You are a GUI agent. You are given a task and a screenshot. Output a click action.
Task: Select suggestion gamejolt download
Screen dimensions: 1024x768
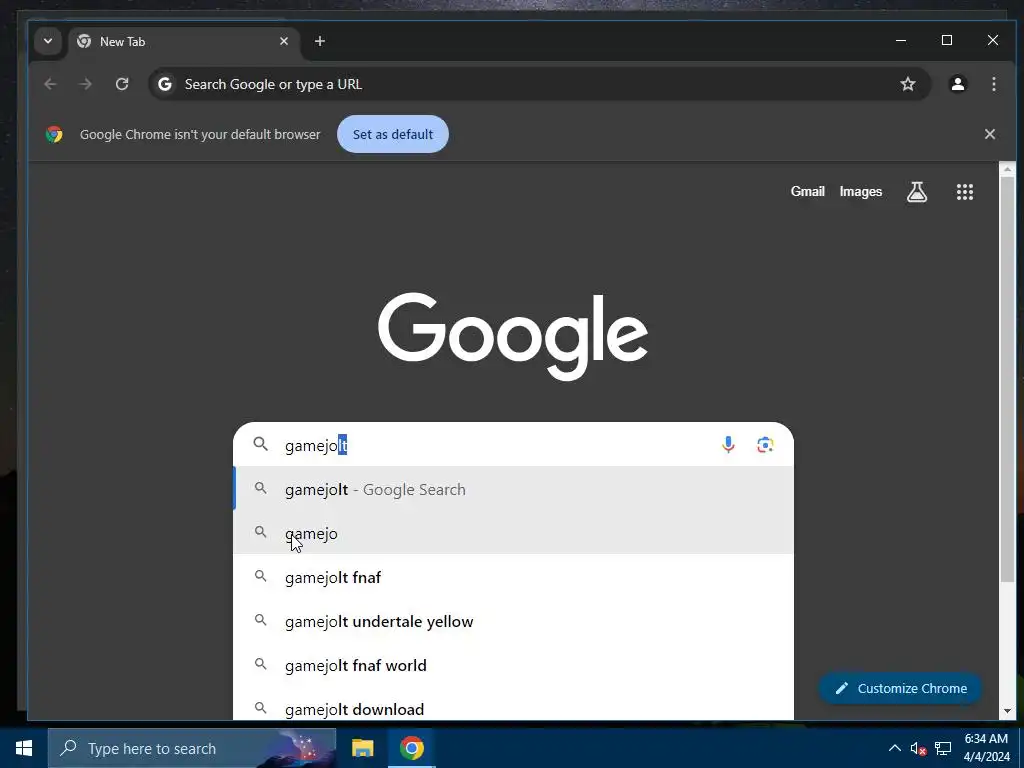click(x=513, y=704)
